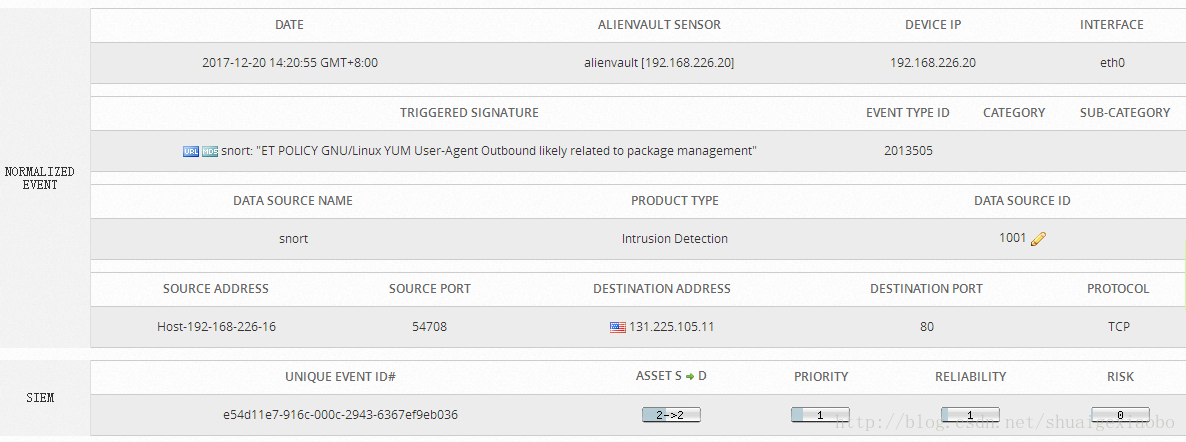Image resolution: width=1186 pixels, height=442 pixels.
Task: Click the NORMALIZED EVENT section label
Action: [x=39, y=178]
